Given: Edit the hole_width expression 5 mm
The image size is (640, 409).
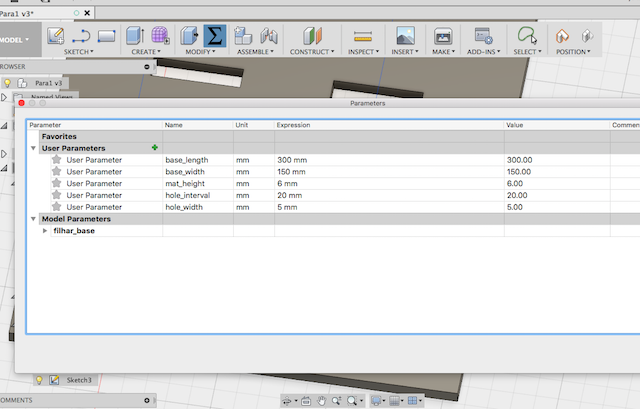Looking at the screenshot, I should click(389, 207).
